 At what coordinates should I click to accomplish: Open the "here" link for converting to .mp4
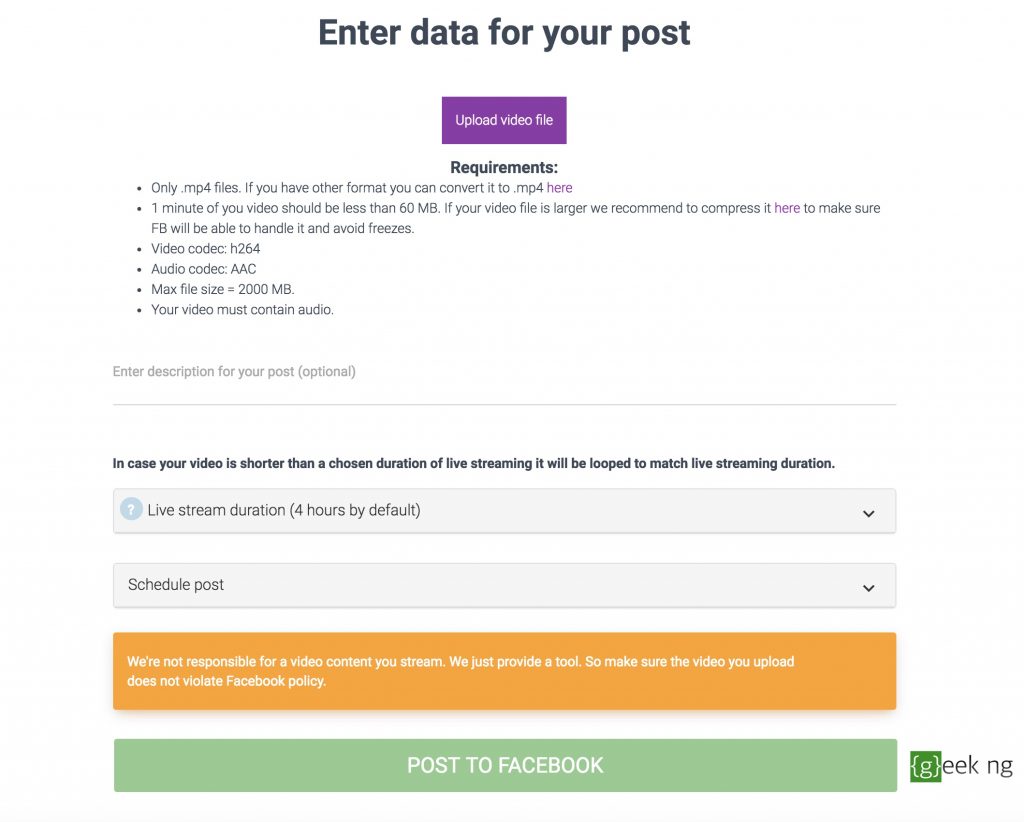pyautogui.click(x=559, y=187)
